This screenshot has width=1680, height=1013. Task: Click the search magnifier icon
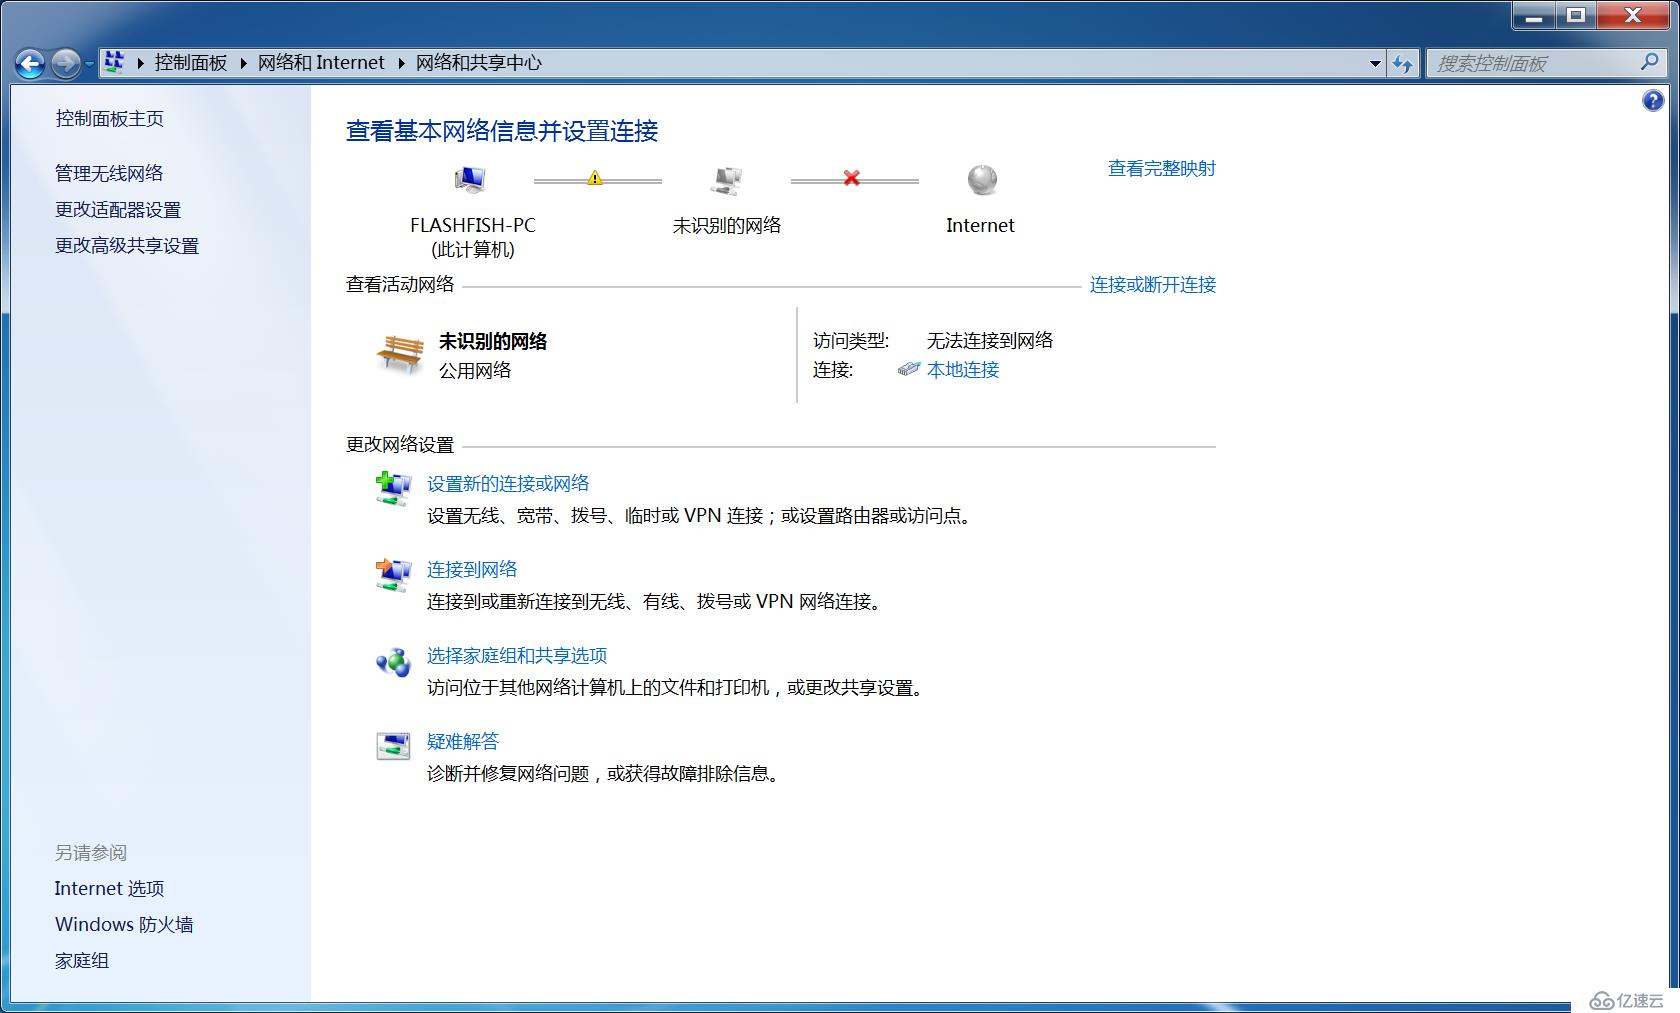[1650, 62]
